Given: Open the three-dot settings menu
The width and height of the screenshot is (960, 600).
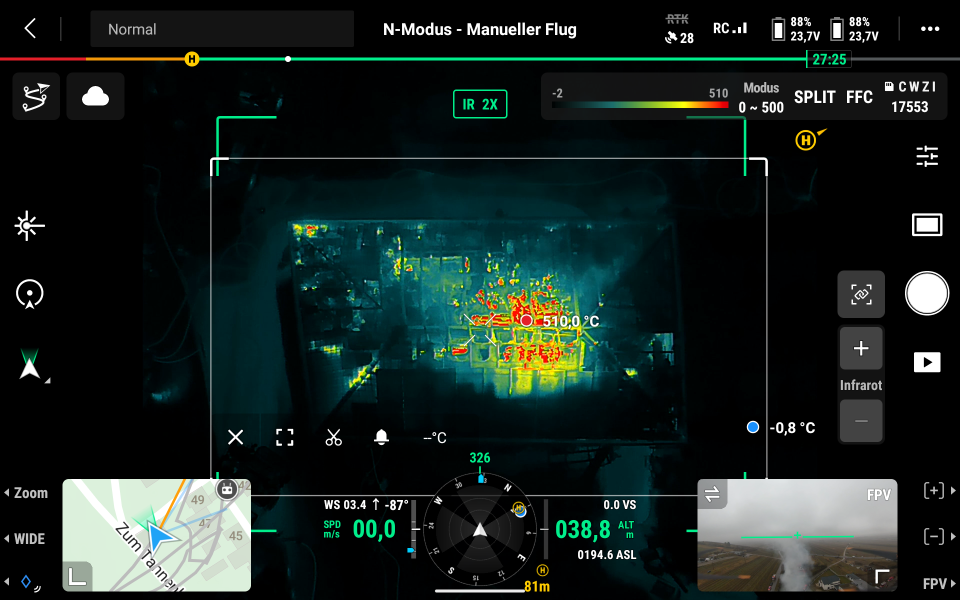Looking at the screenshot, I should click(930, 29).
